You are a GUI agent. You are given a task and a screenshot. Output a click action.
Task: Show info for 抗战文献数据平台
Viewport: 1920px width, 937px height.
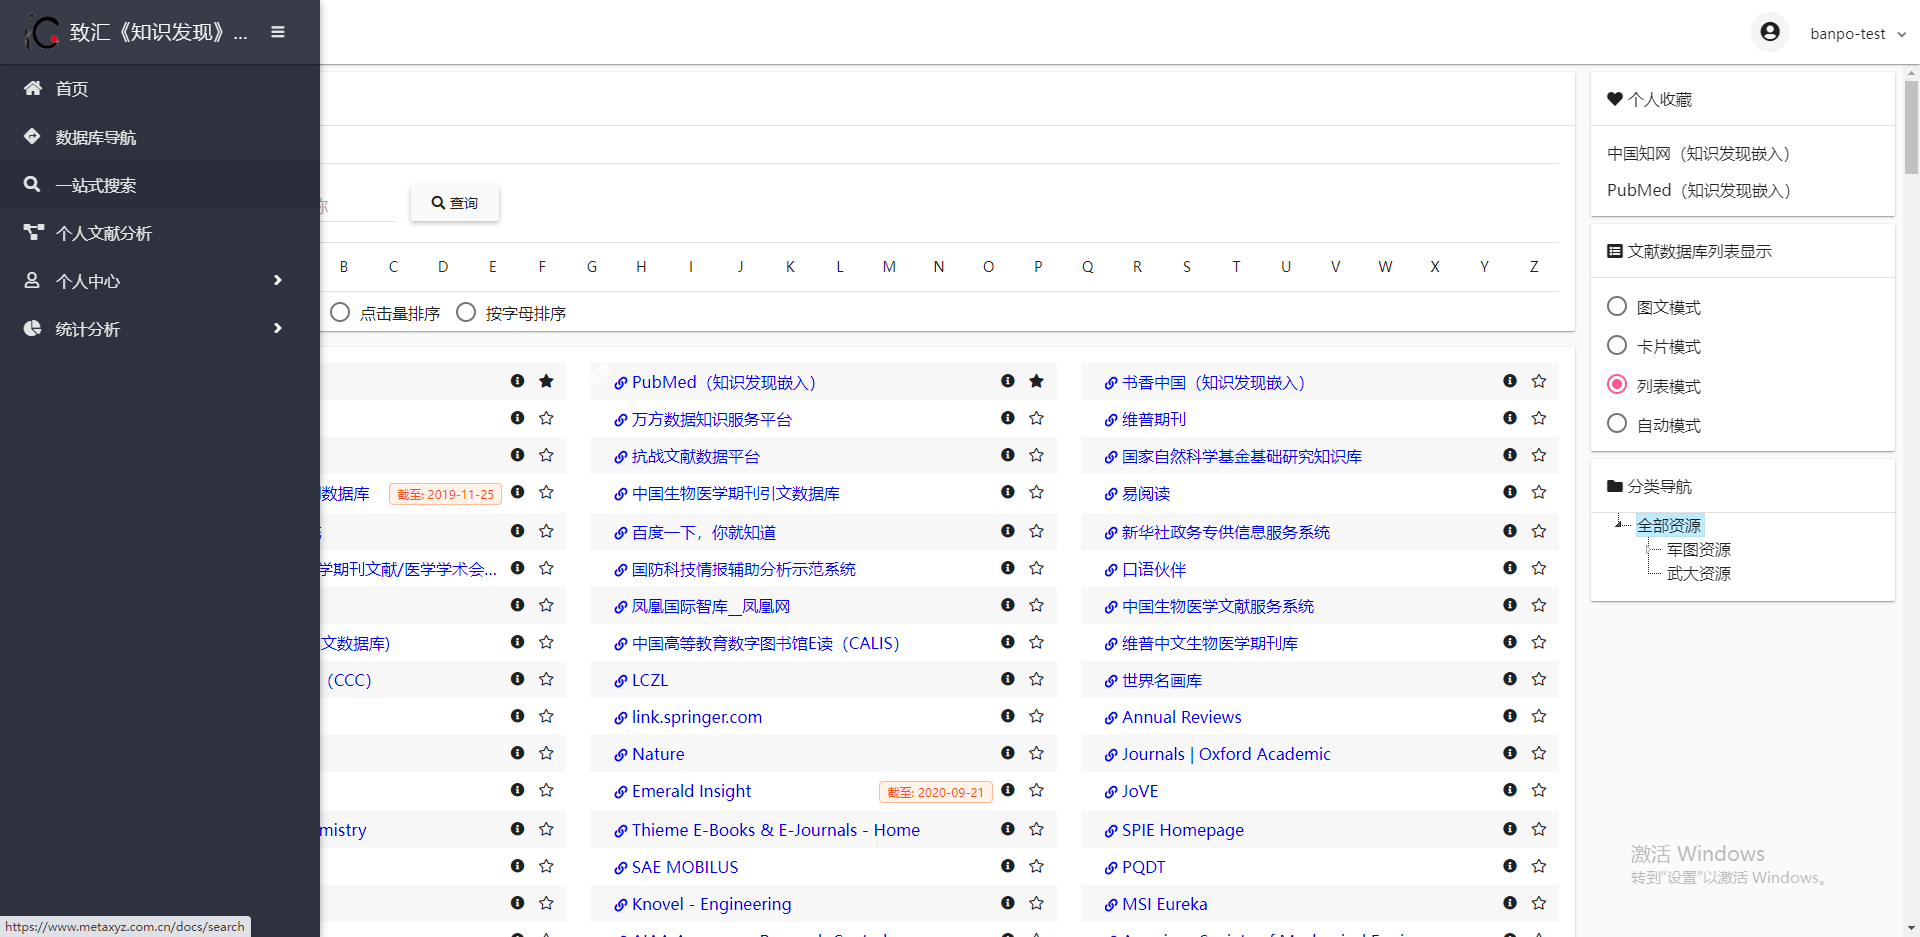[x=1008, y=455]
